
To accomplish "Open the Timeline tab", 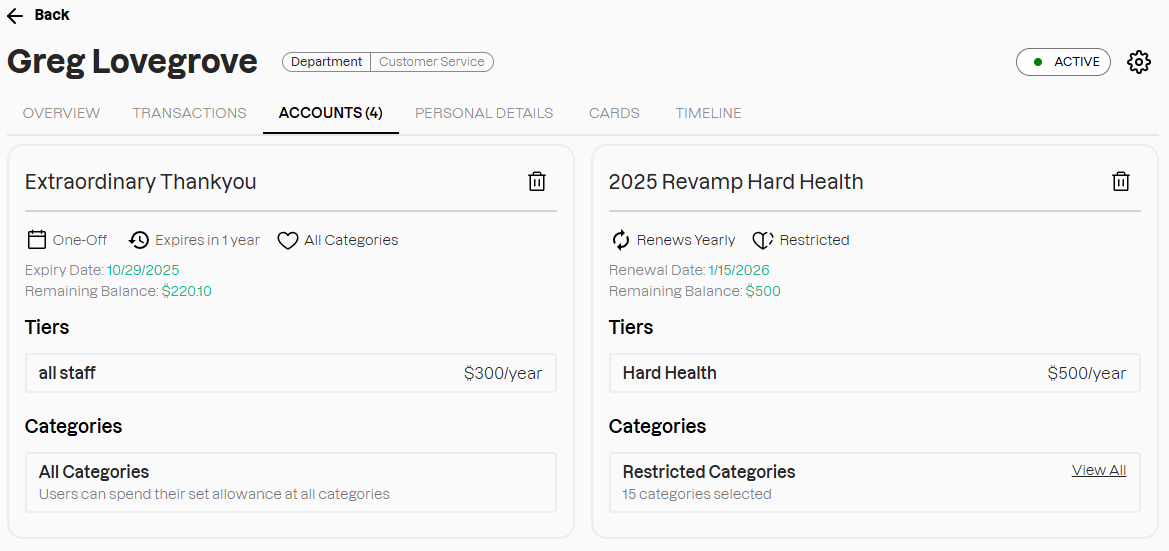I will click(708, 113).
